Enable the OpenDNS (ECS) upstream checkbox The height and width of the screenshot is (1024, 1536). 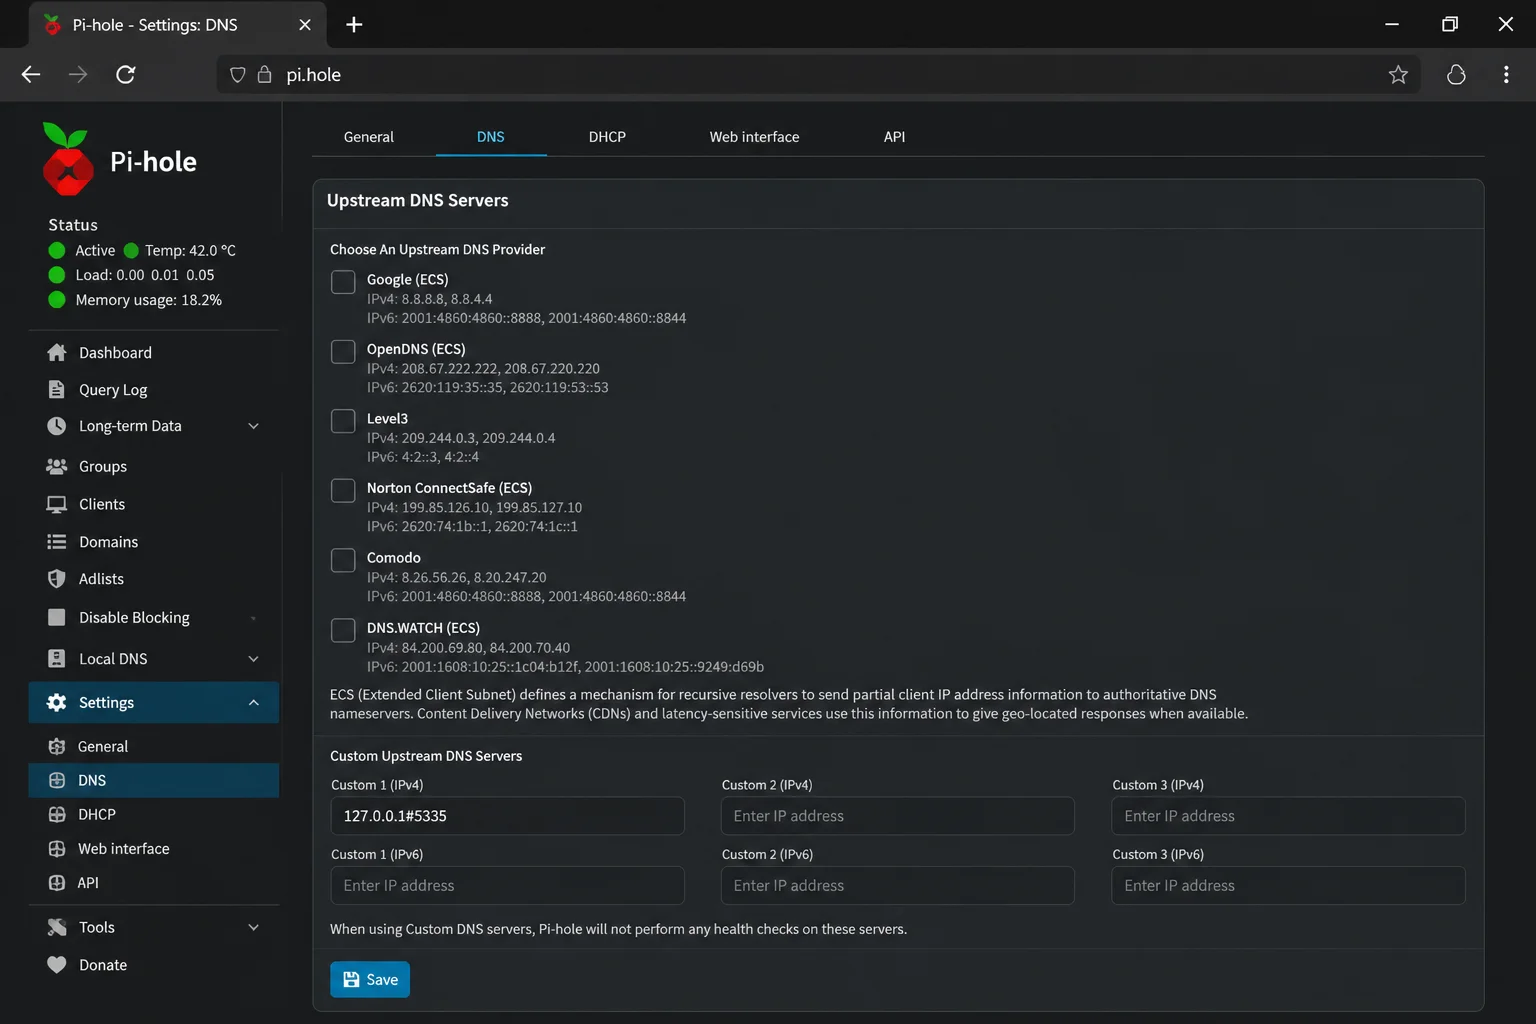[x=343, y=352]
